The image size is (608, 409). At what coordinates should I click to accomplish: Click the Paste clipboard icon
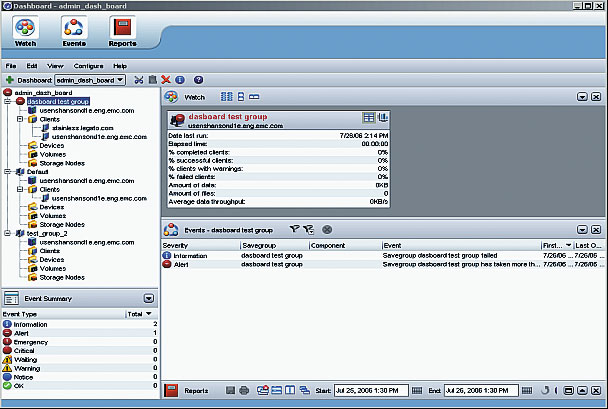point(152,80)
